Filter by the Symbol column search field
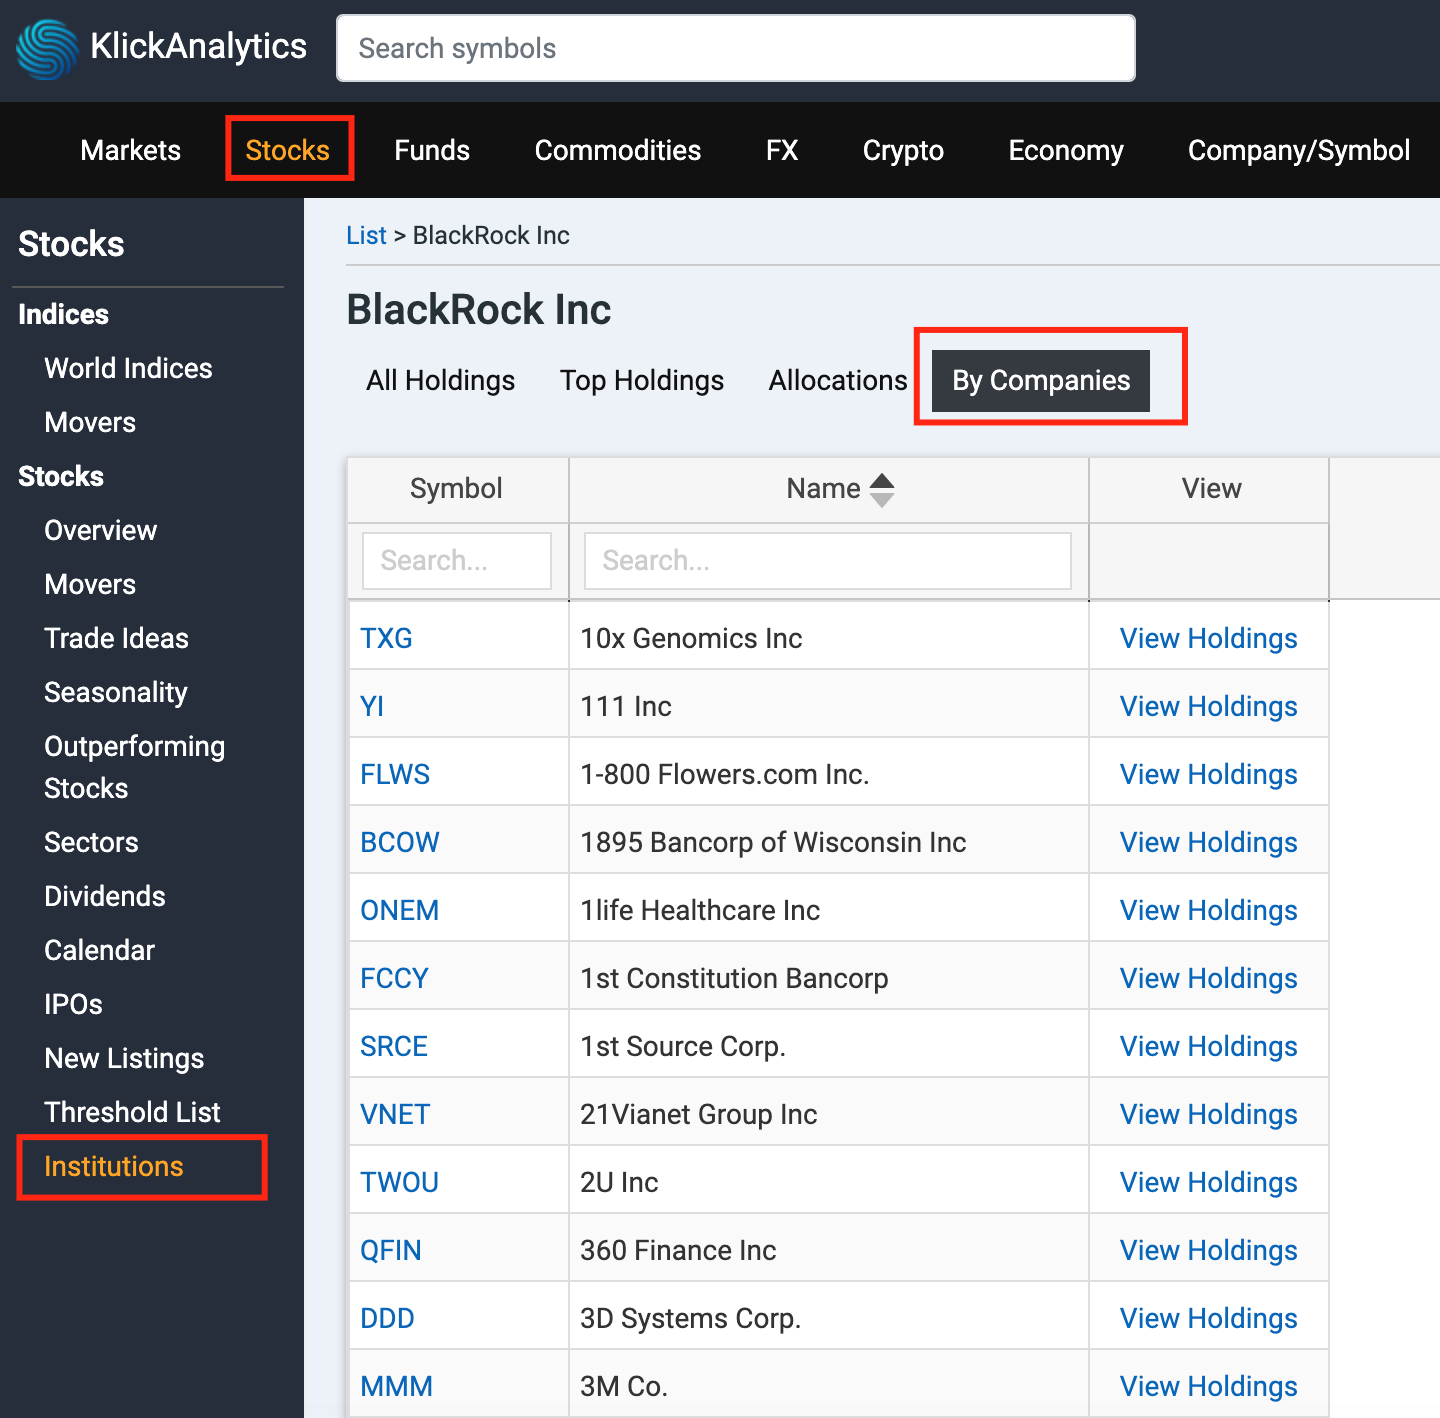 coord(457,560)
